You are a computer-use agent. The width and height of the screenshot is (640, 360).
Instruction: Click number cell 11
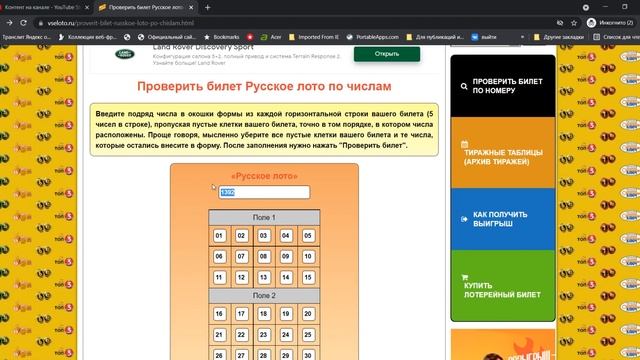point(219,278)
